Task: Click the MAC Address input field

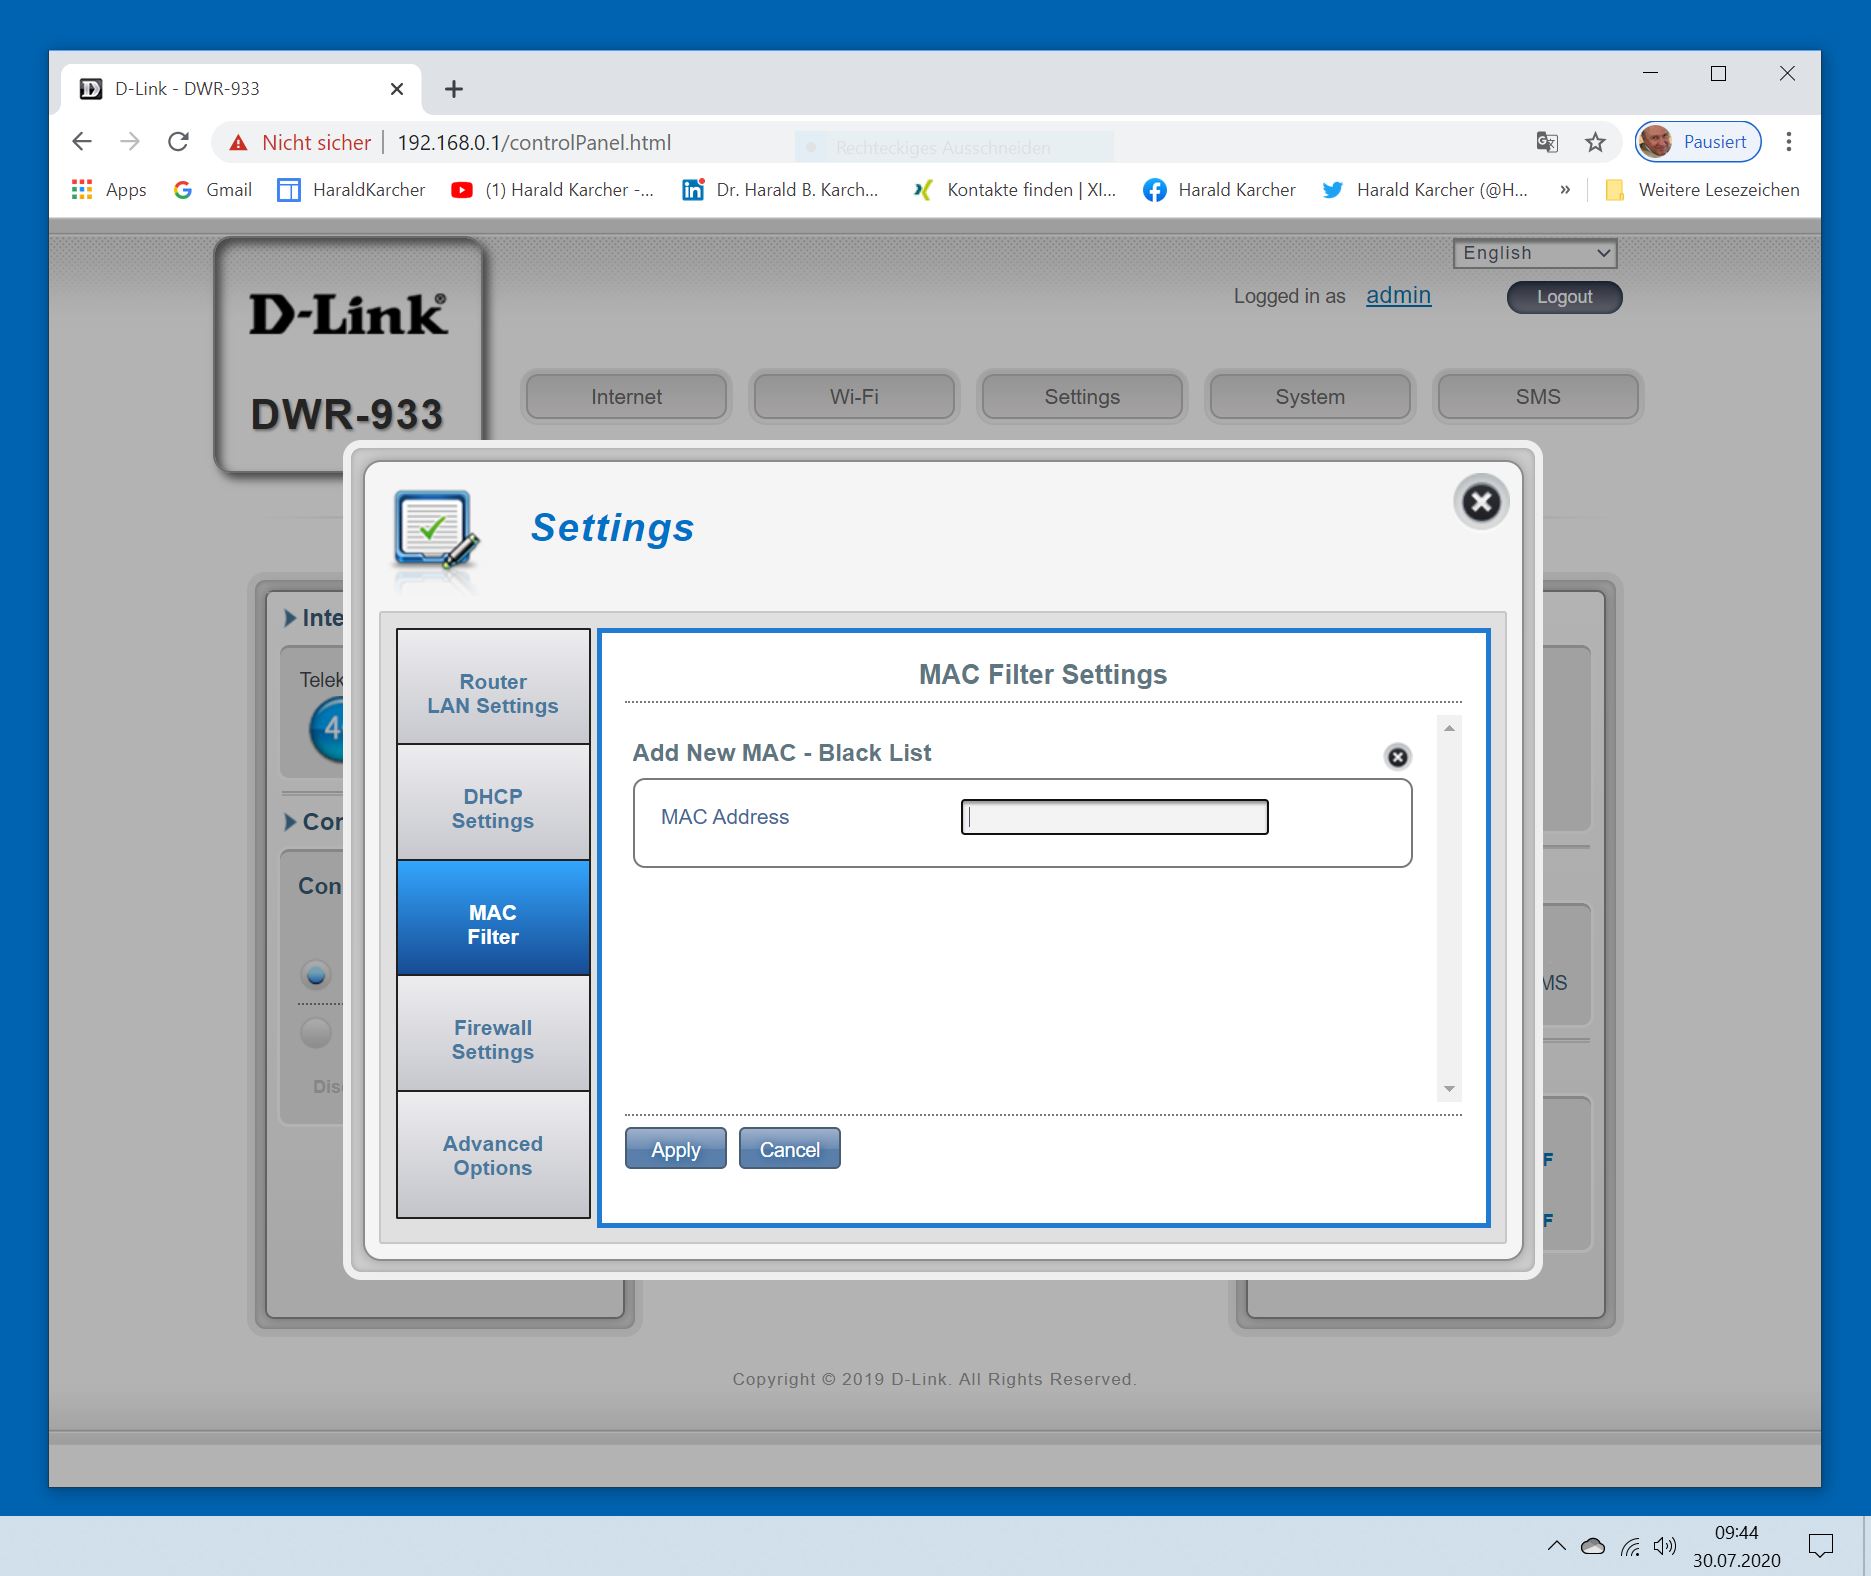Action: [1115, 817]
